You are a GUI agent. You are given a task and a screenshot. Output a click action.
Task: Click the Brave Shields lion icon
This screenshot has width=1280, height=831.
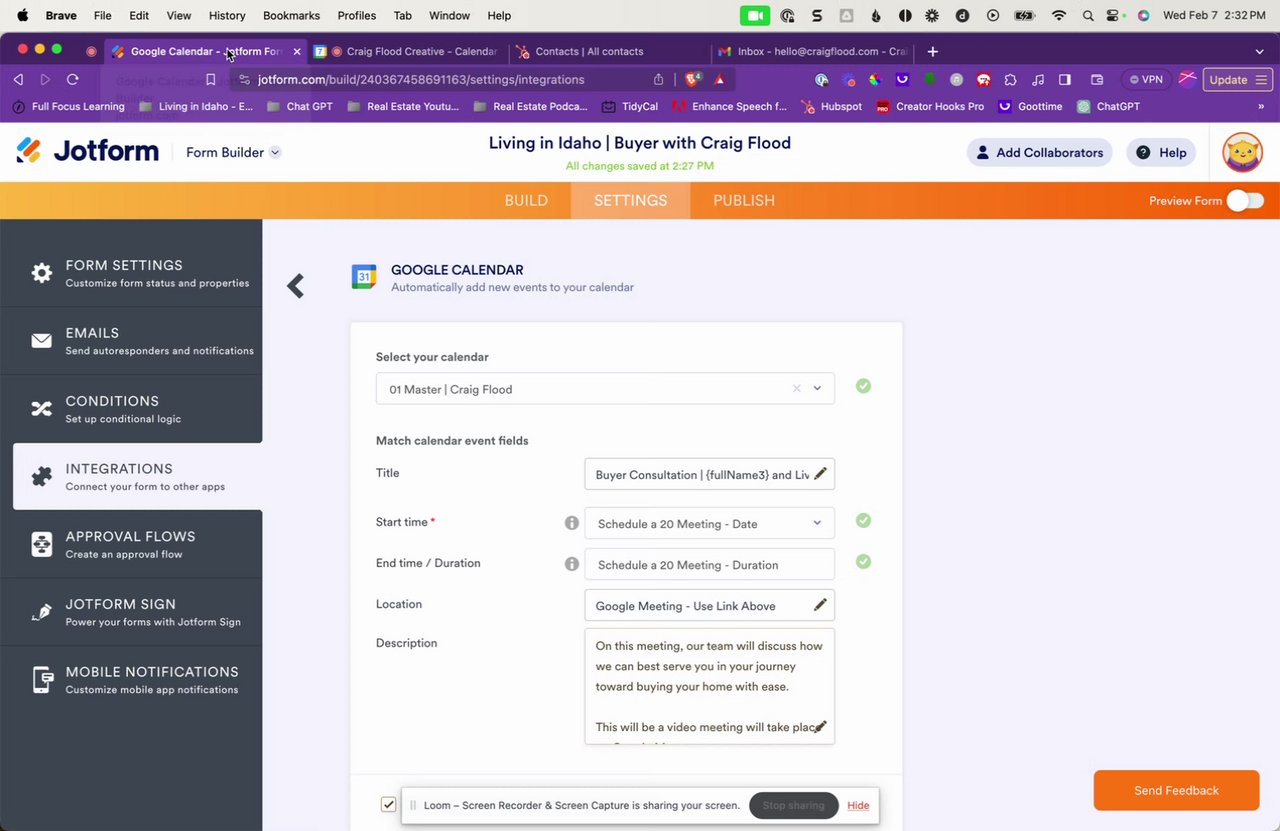692,79
